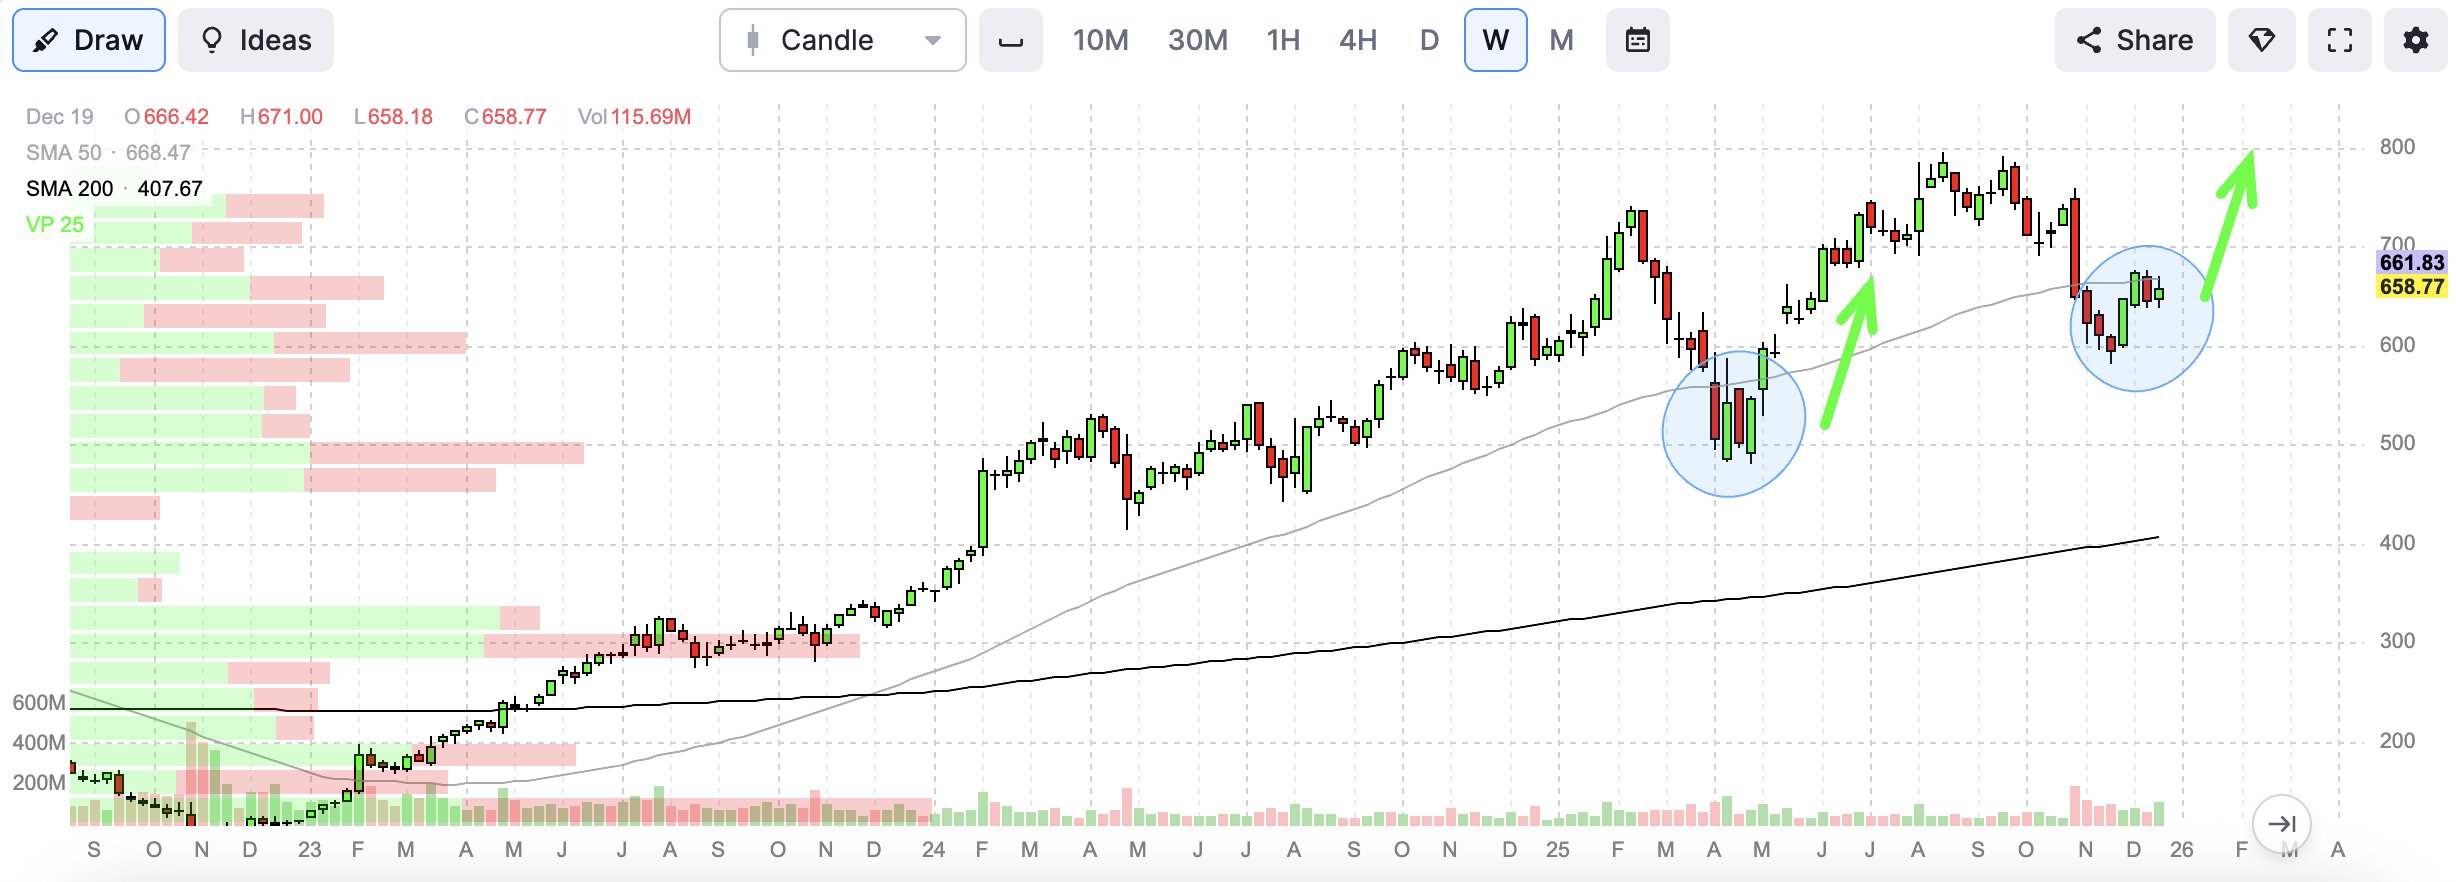Click the 658.77 yellow price label
Image resolution: width=2456 pixels, height=882 pixels.
point(2411,287)
